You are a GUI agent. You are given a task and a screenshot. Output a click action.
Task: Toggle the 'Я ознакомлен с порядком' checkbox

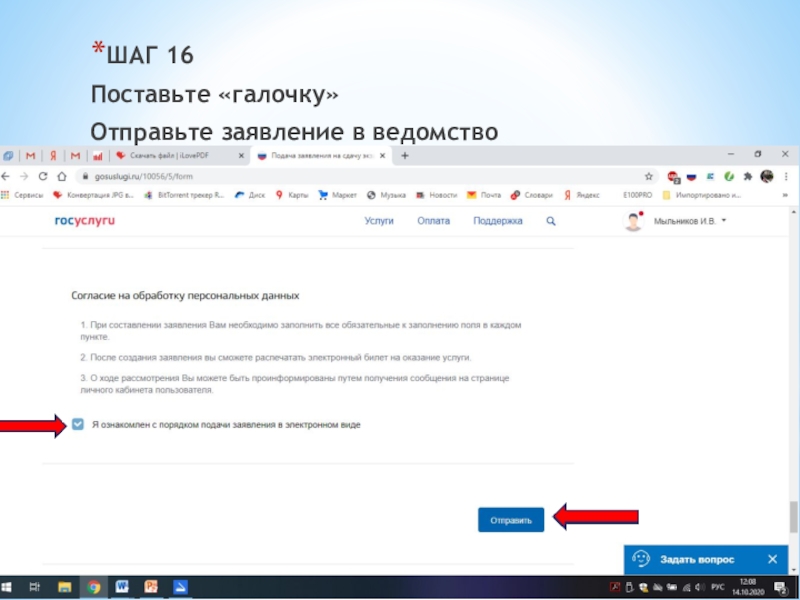pos(78,425)
